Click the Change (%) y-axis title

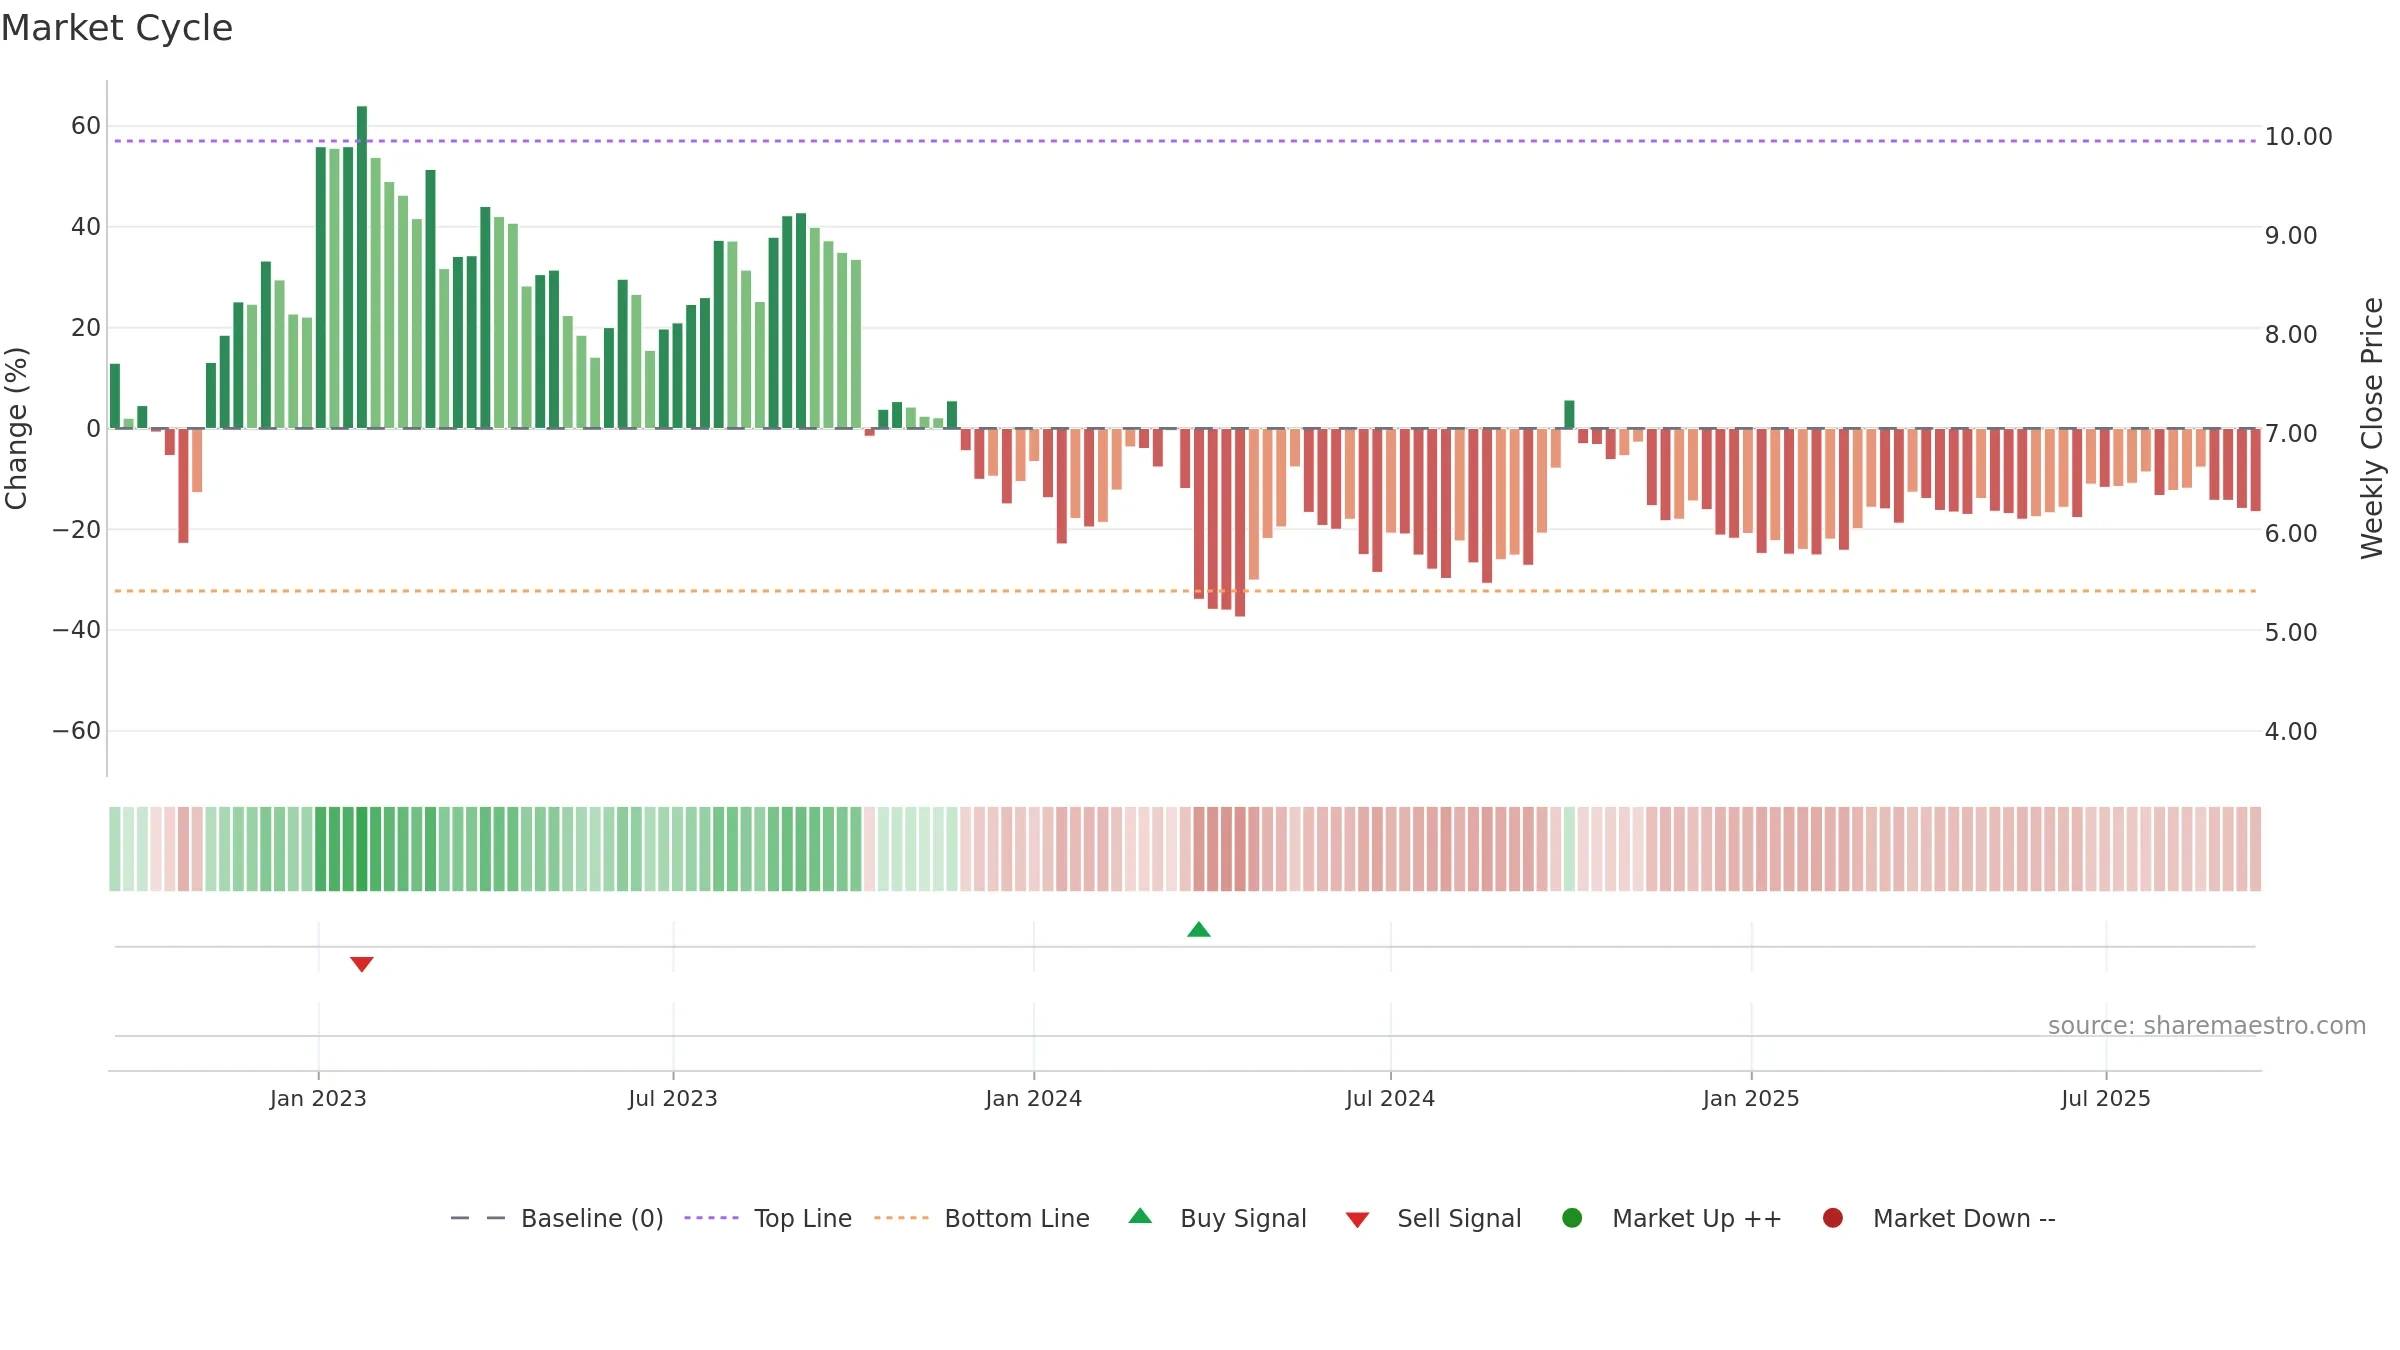[16, 428]
